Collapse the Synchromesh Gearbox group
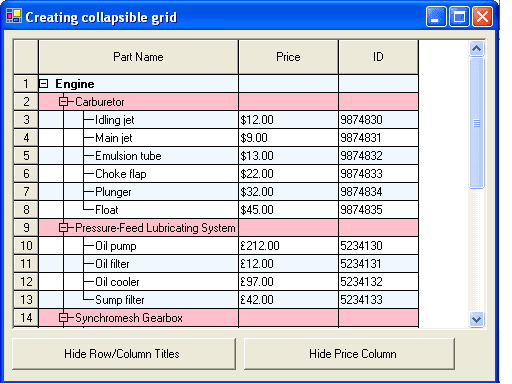 (63, 318)
